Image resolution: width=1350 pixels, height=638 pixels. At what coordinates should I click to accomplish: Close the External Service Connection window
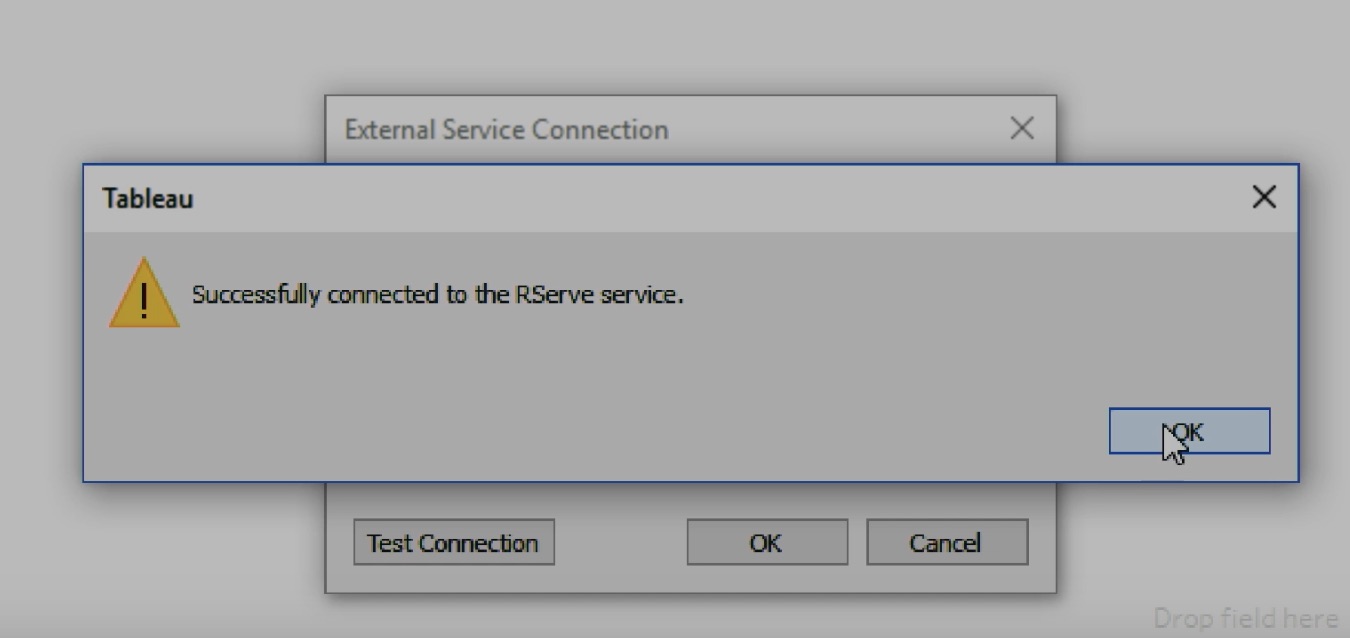(x=1021, y=128)
